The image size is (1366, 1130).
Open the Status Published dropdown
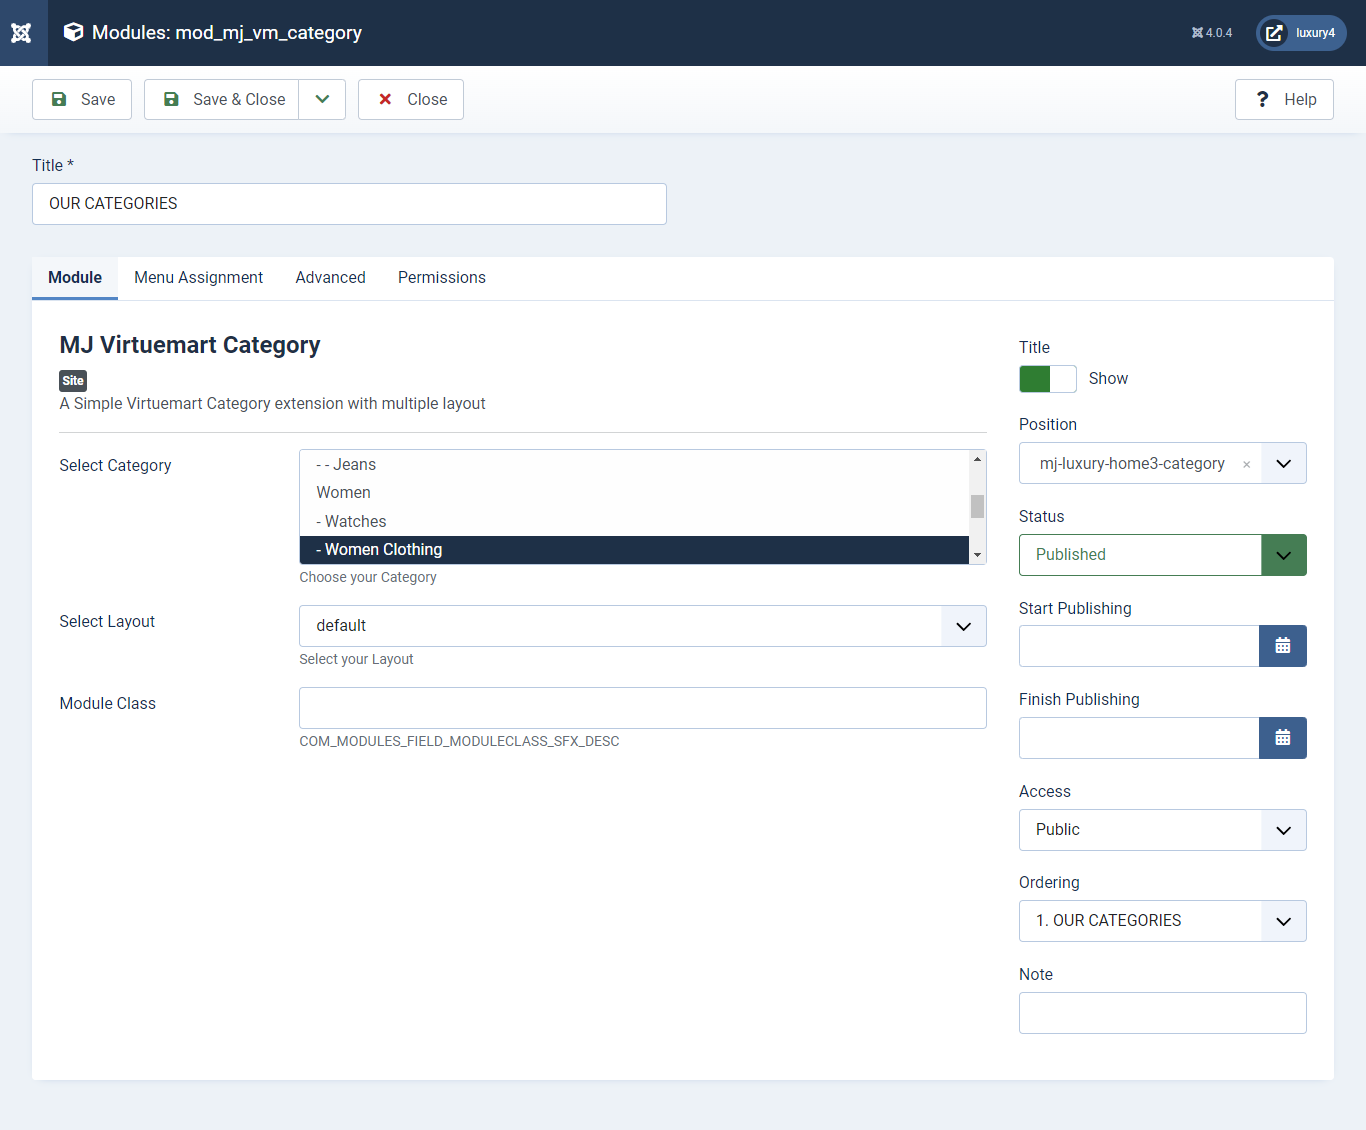1163,555
